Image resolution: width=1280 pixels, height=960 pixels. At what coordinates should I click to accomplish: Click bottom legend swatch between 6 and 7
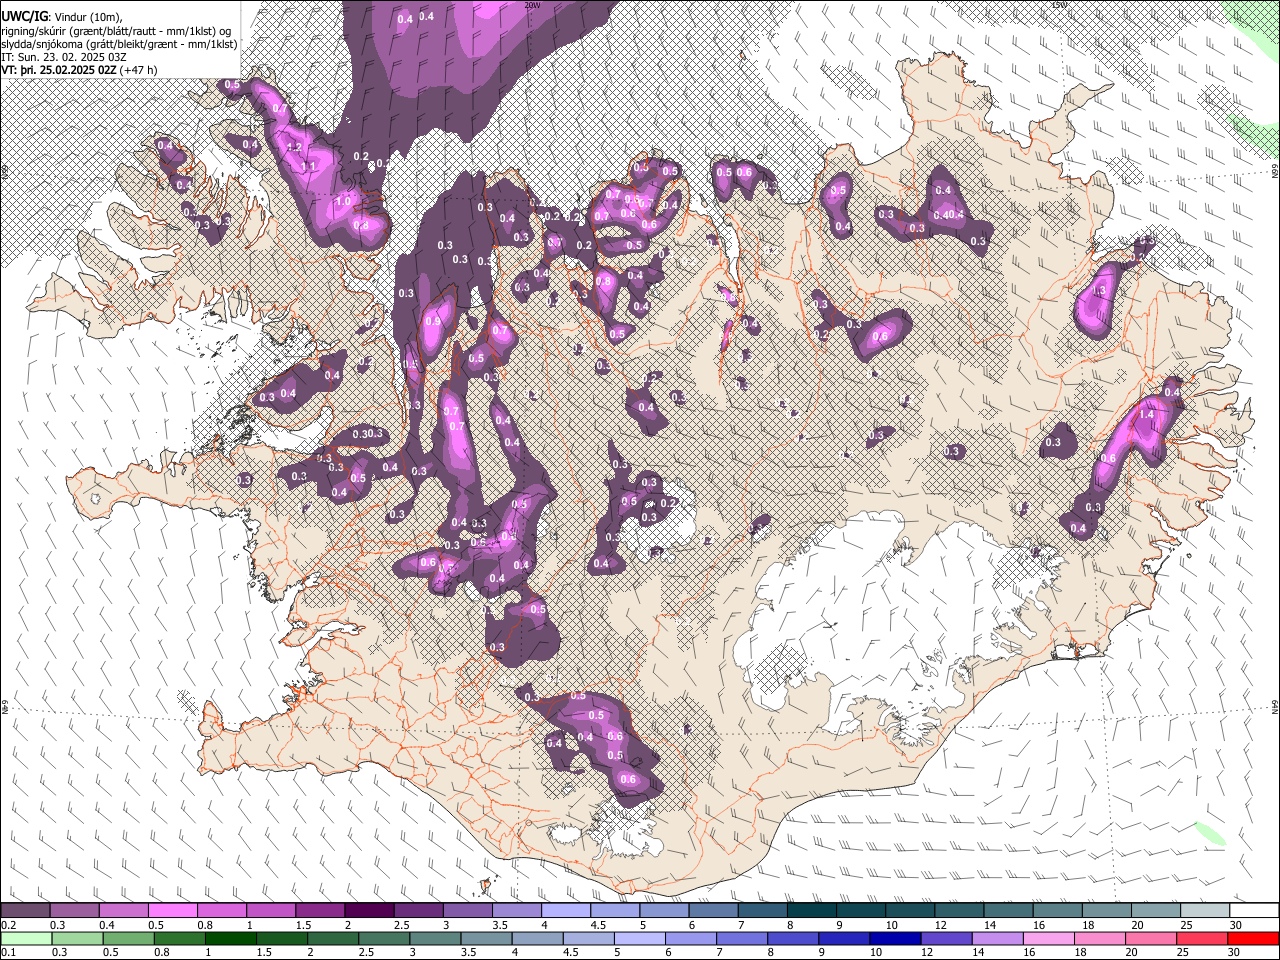point(691,938)
